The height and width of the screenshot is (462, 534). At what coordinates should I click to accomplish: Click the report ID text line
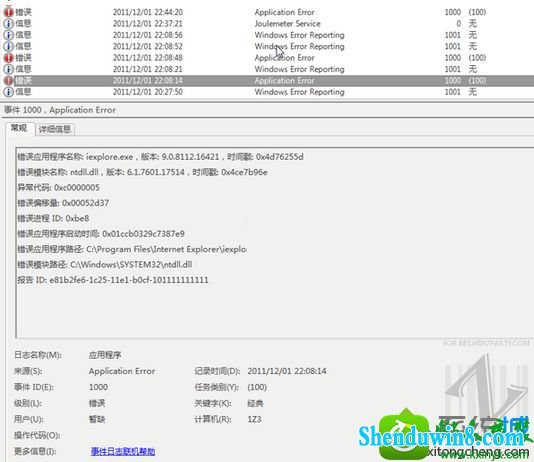113,280
